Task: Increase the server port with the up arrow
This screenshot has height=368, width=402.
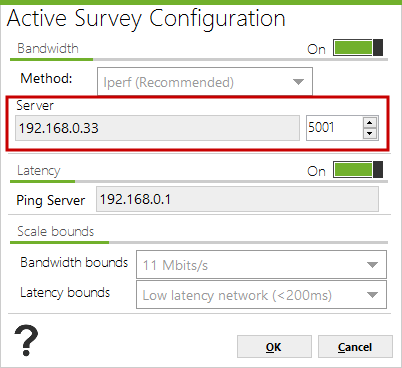Action: click(370, 123)
